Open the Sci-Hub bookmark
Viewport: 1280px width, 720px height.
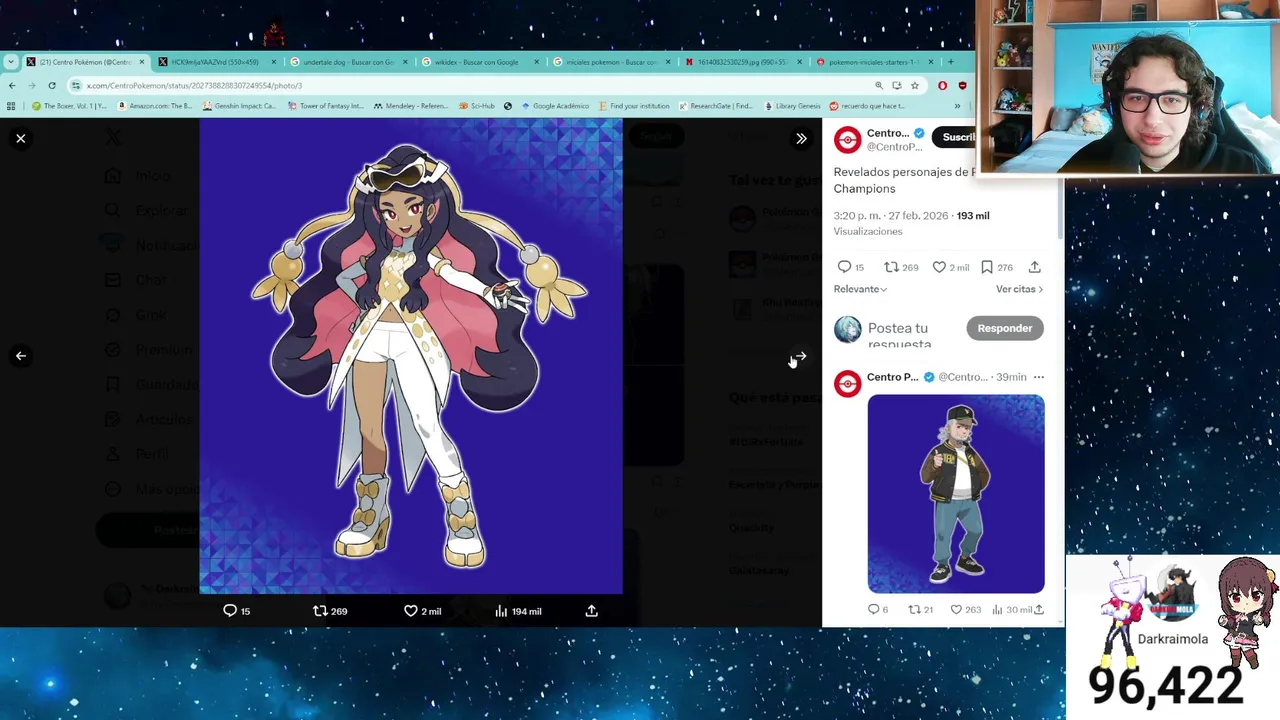click(476, 106)
